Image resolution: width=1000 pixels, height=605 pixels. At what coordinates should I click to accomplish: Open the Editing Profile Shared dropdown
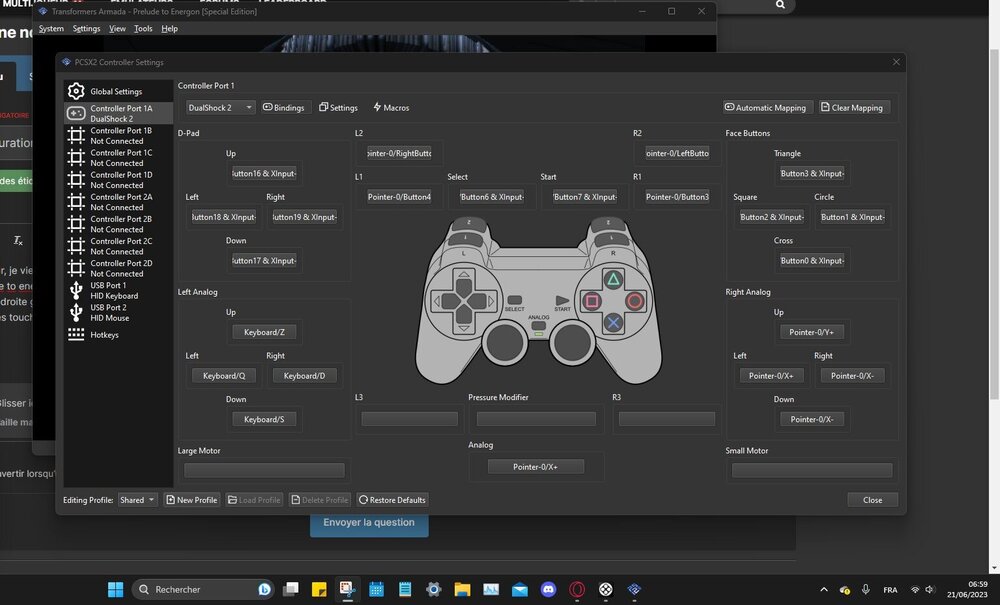(x=137, y=500)
